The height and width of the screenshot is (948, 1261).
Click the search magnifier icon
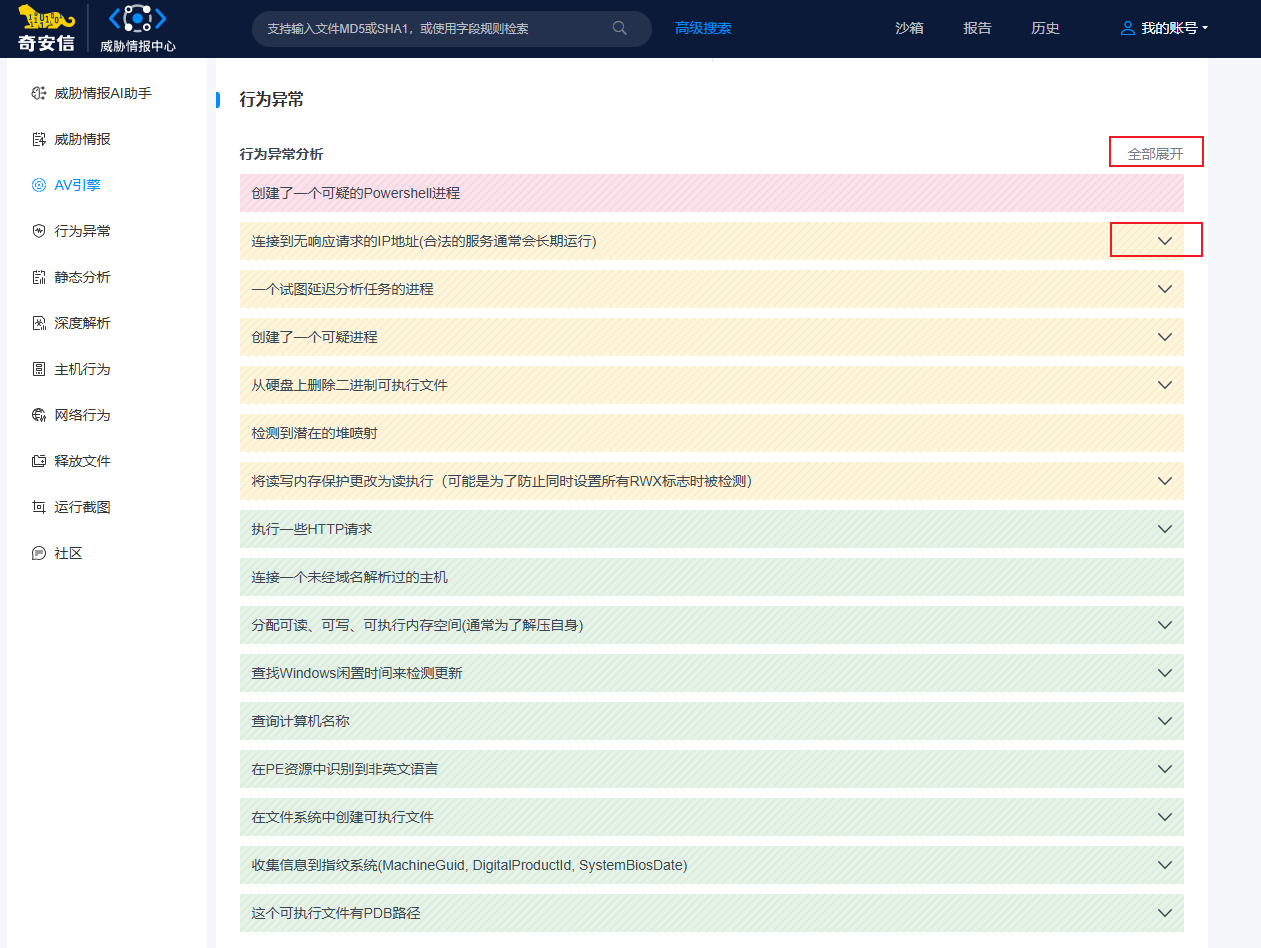(x=620, y=28)
